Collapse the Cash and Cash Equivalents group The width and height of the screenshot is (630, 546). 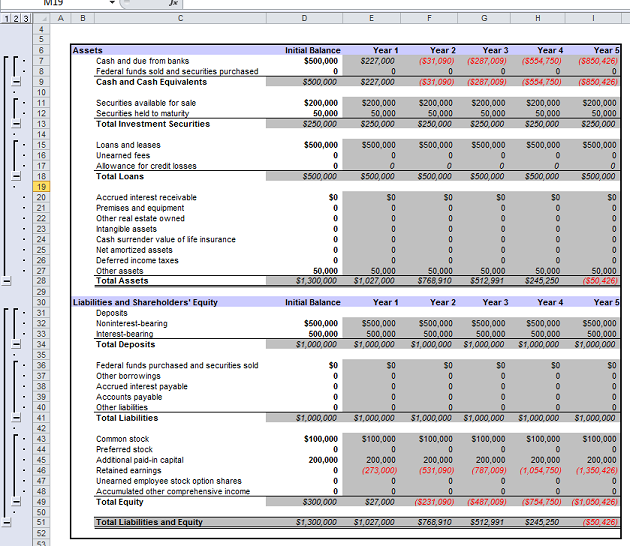pos(17,82)
